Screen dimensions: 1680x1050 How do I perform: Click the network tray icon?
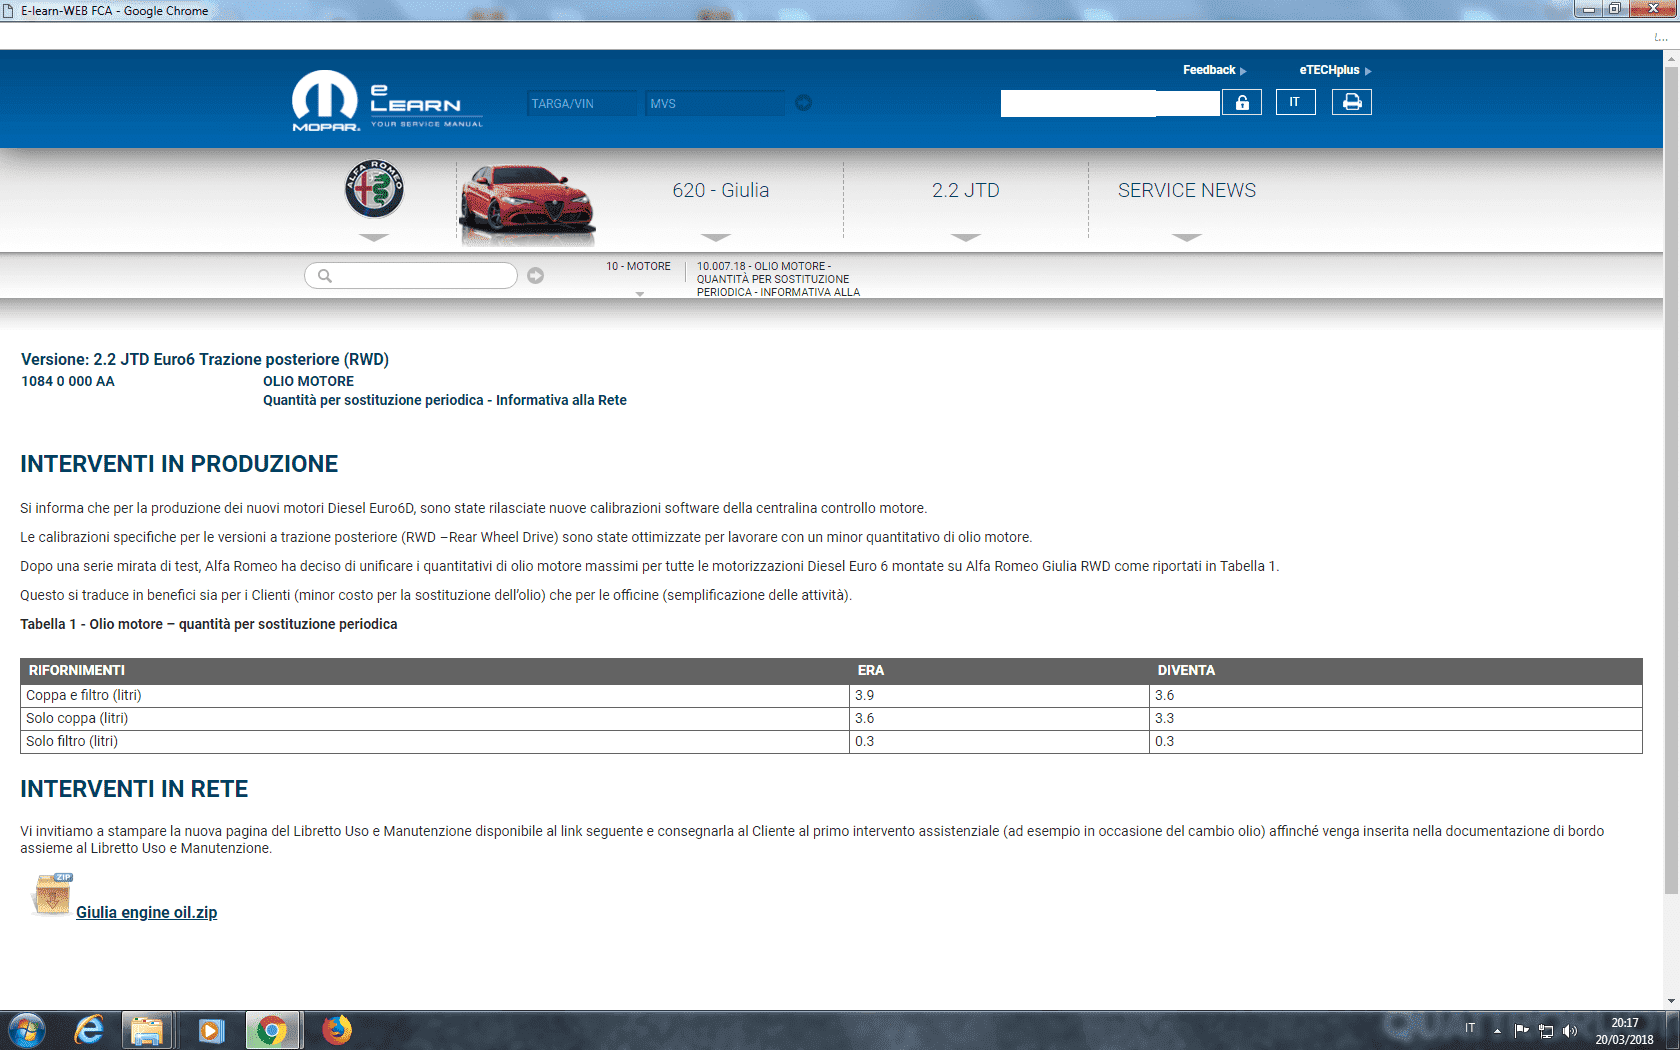1546,1031
